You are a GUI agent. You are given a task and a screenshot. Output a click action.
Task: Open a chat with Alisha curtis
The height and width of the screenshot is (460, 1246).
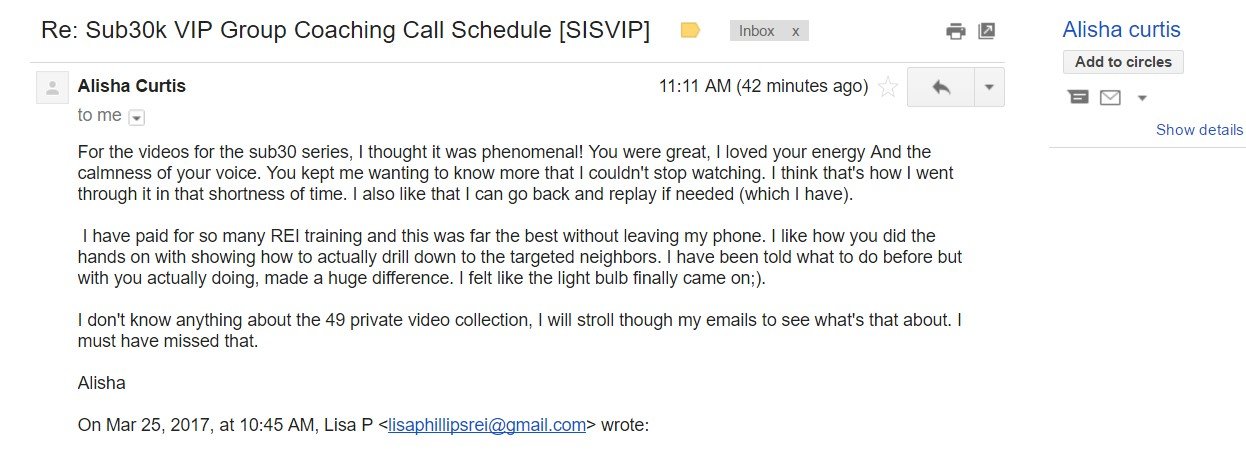click(1078, 97)
